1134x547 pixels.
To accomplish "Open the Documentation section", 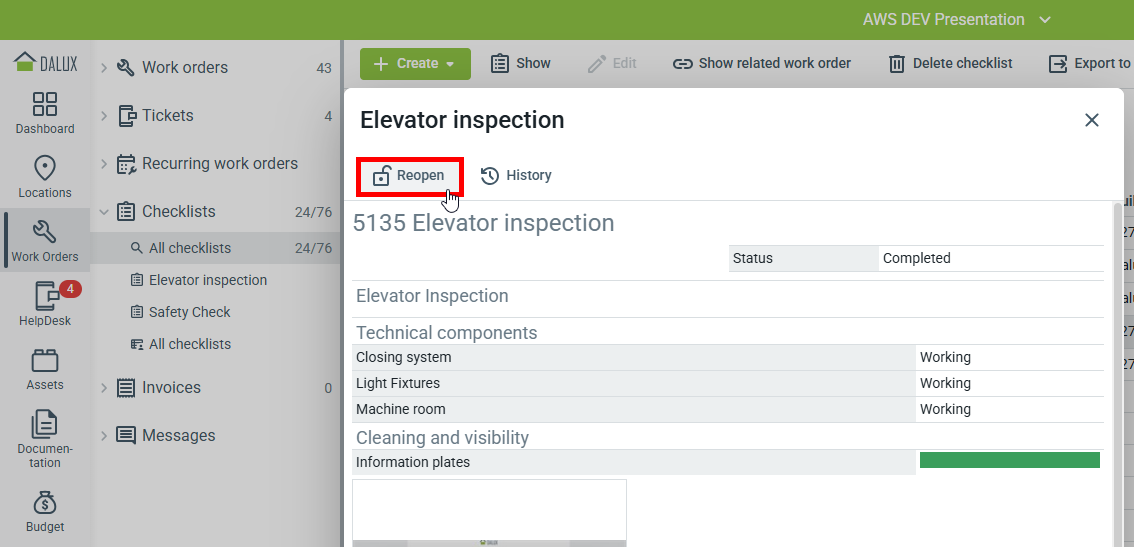I will click(45, 438).
